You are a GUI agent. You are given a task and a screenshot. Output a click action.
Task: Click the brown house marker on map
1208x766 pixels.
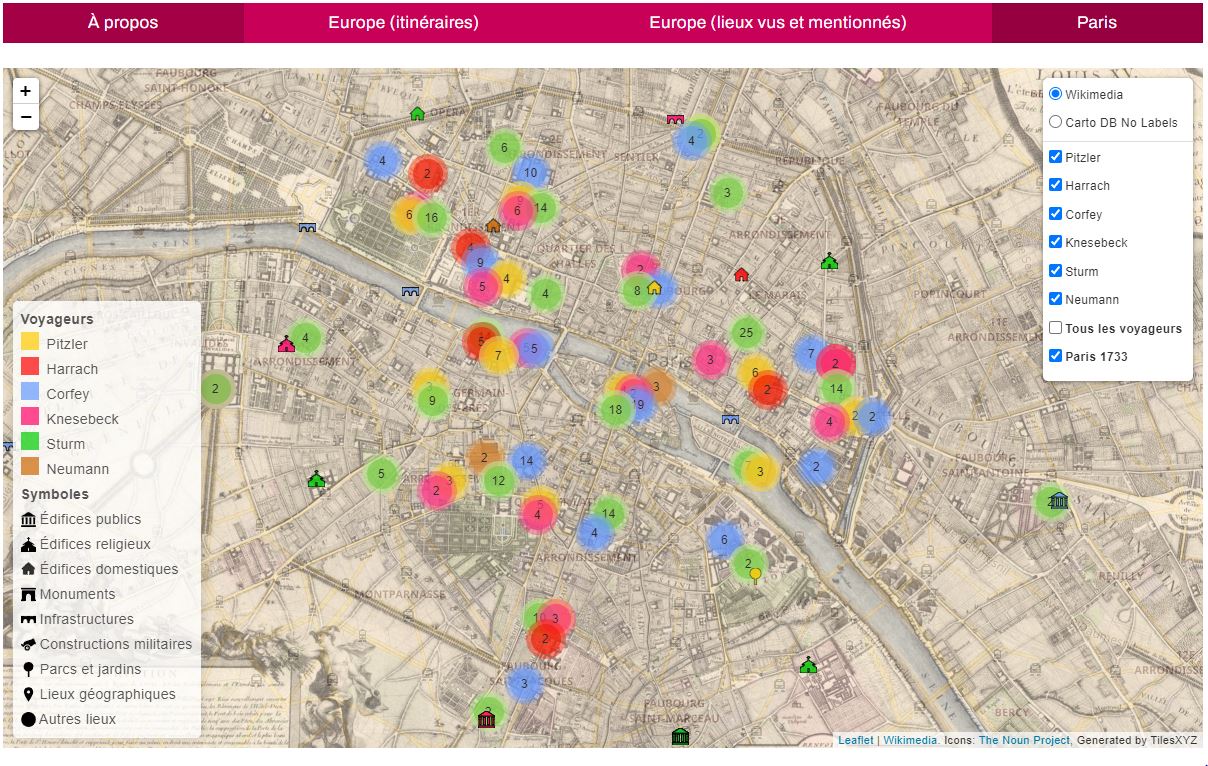(x=493, y=226)
